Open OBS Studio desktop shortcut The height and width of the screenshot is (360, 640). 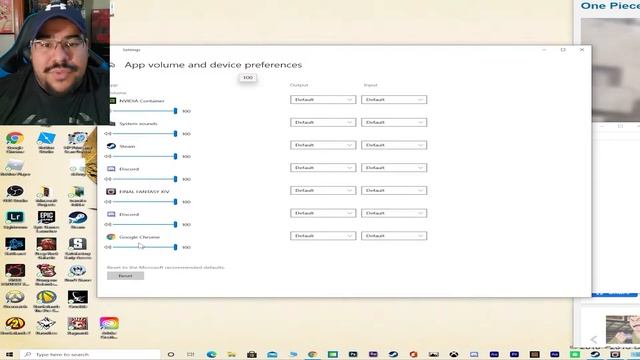pyautogui.click(x=15, y=194)
